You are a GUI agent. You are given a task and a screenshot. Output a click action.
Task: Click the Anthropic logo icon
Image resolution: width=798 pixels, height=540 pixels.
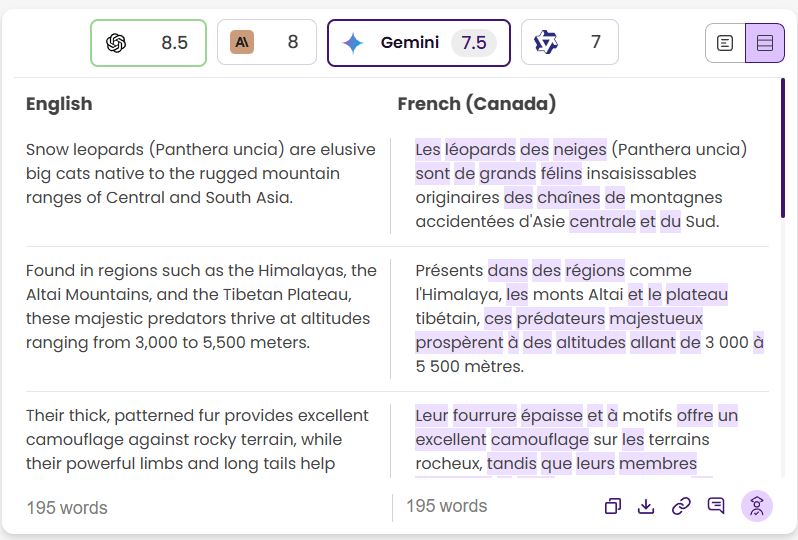click(241, 42)
